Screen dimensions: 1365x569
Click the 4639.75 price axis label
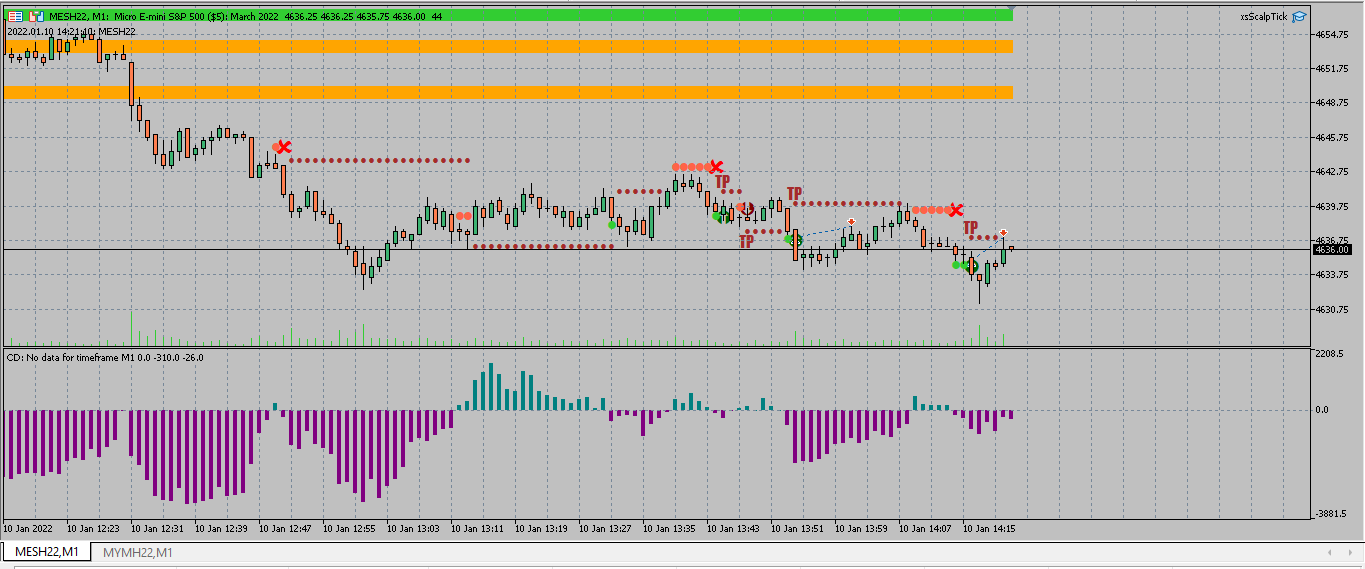(1330, 207)
